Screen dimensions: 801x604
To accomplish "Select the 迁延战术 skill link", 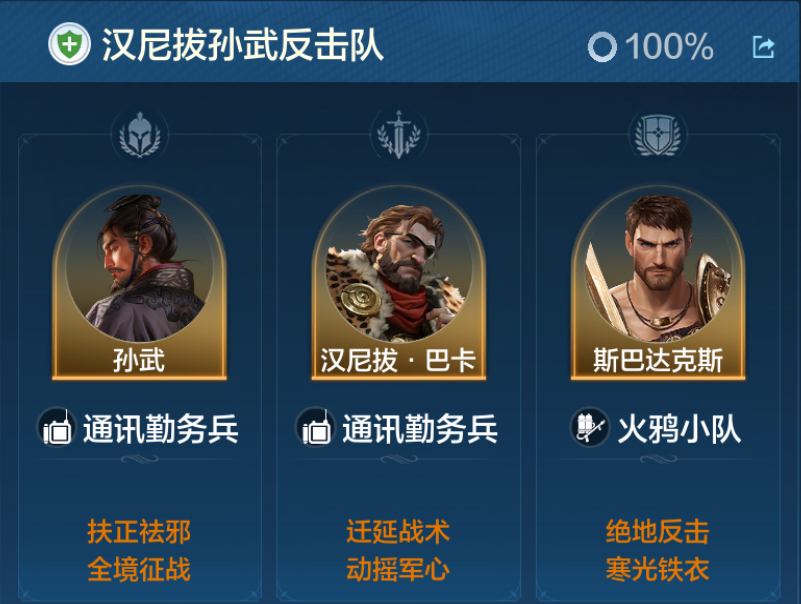I will (398, 531).
